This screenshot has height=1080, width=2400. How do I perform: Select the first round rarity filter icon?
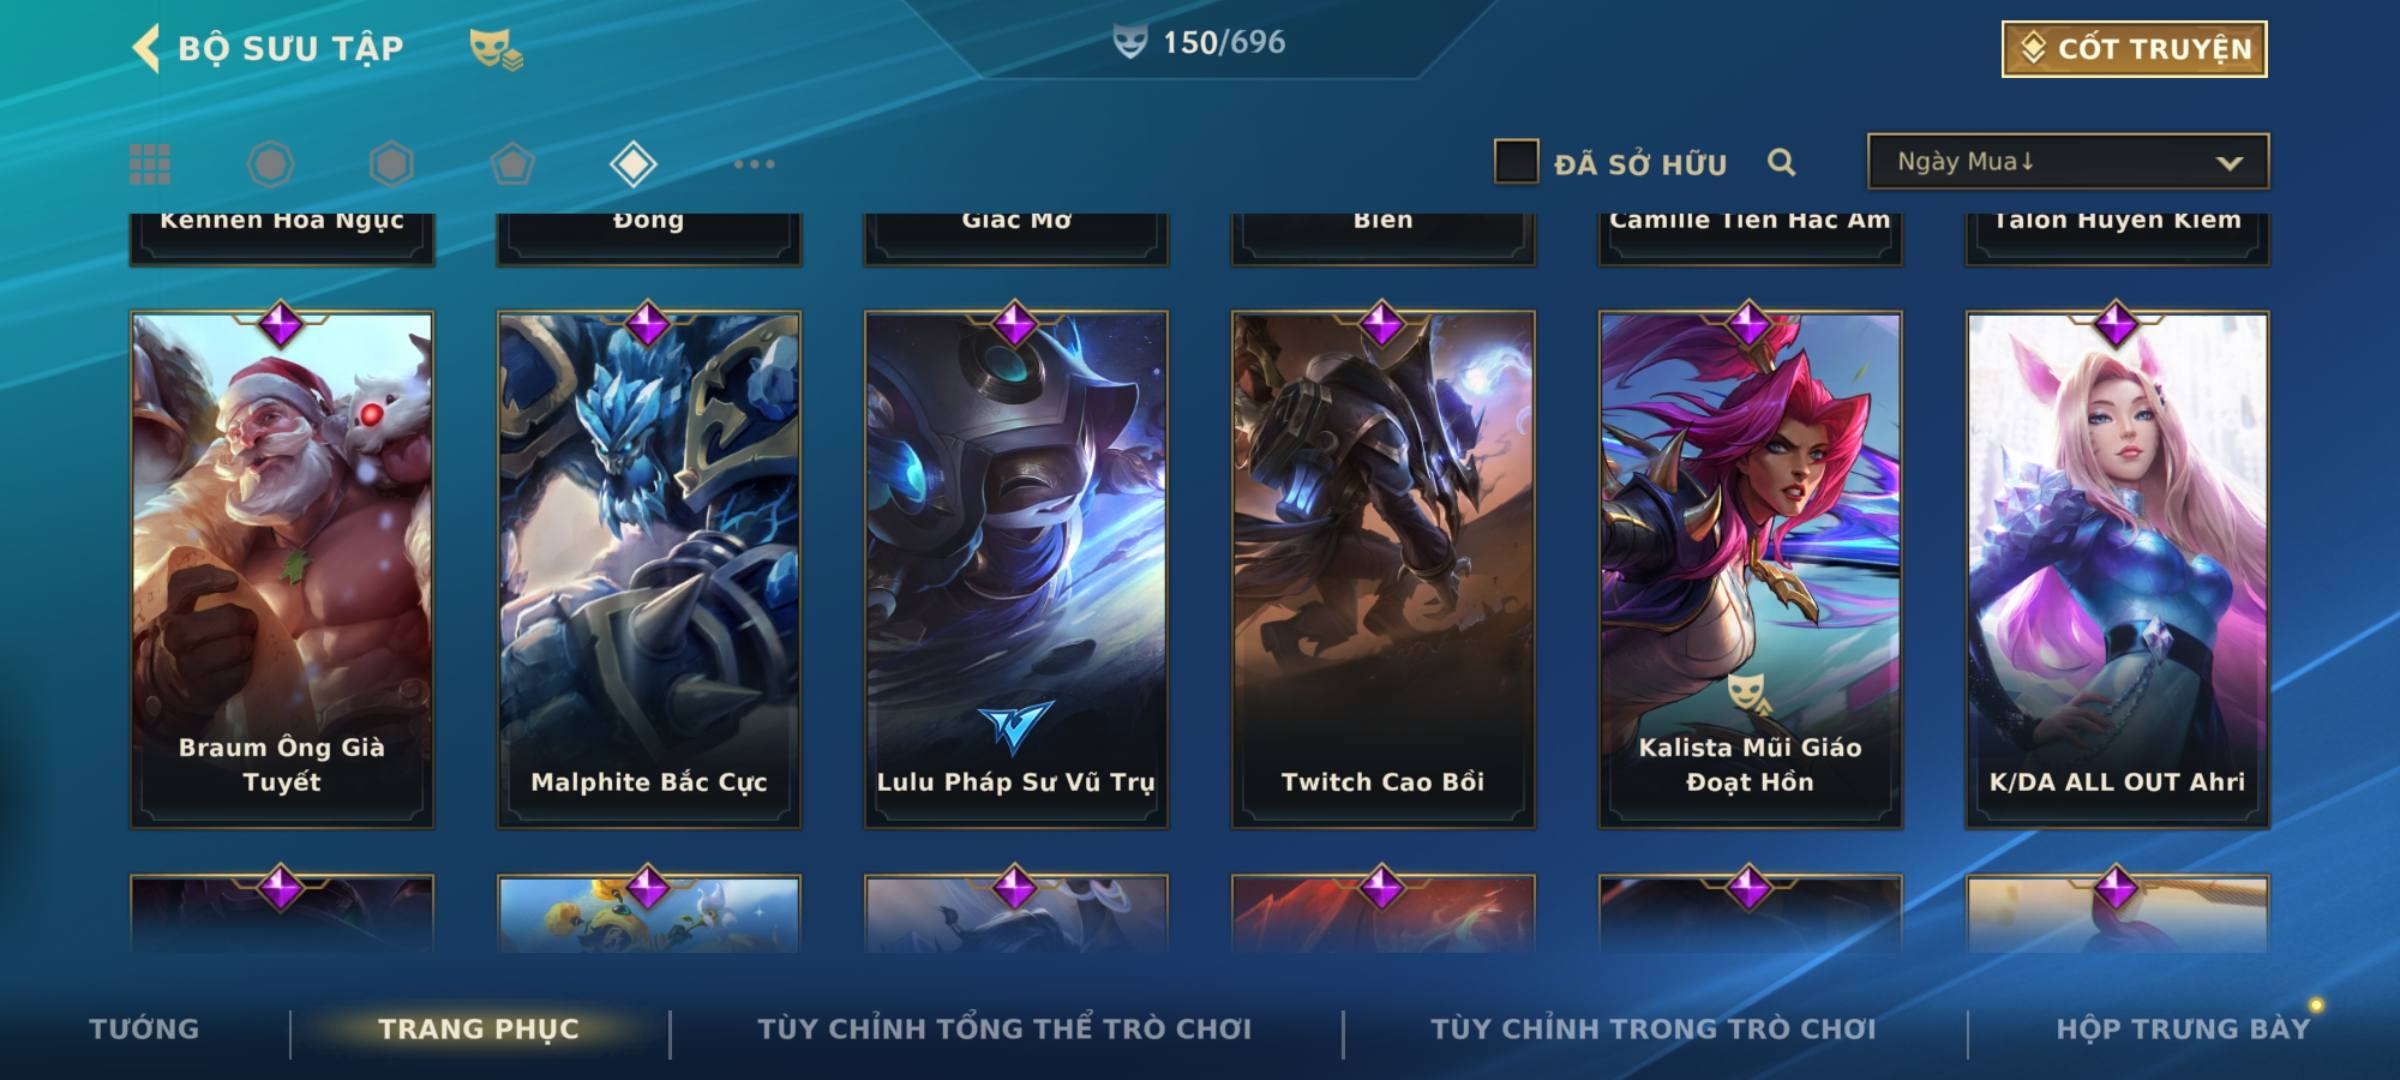[270, 164]
